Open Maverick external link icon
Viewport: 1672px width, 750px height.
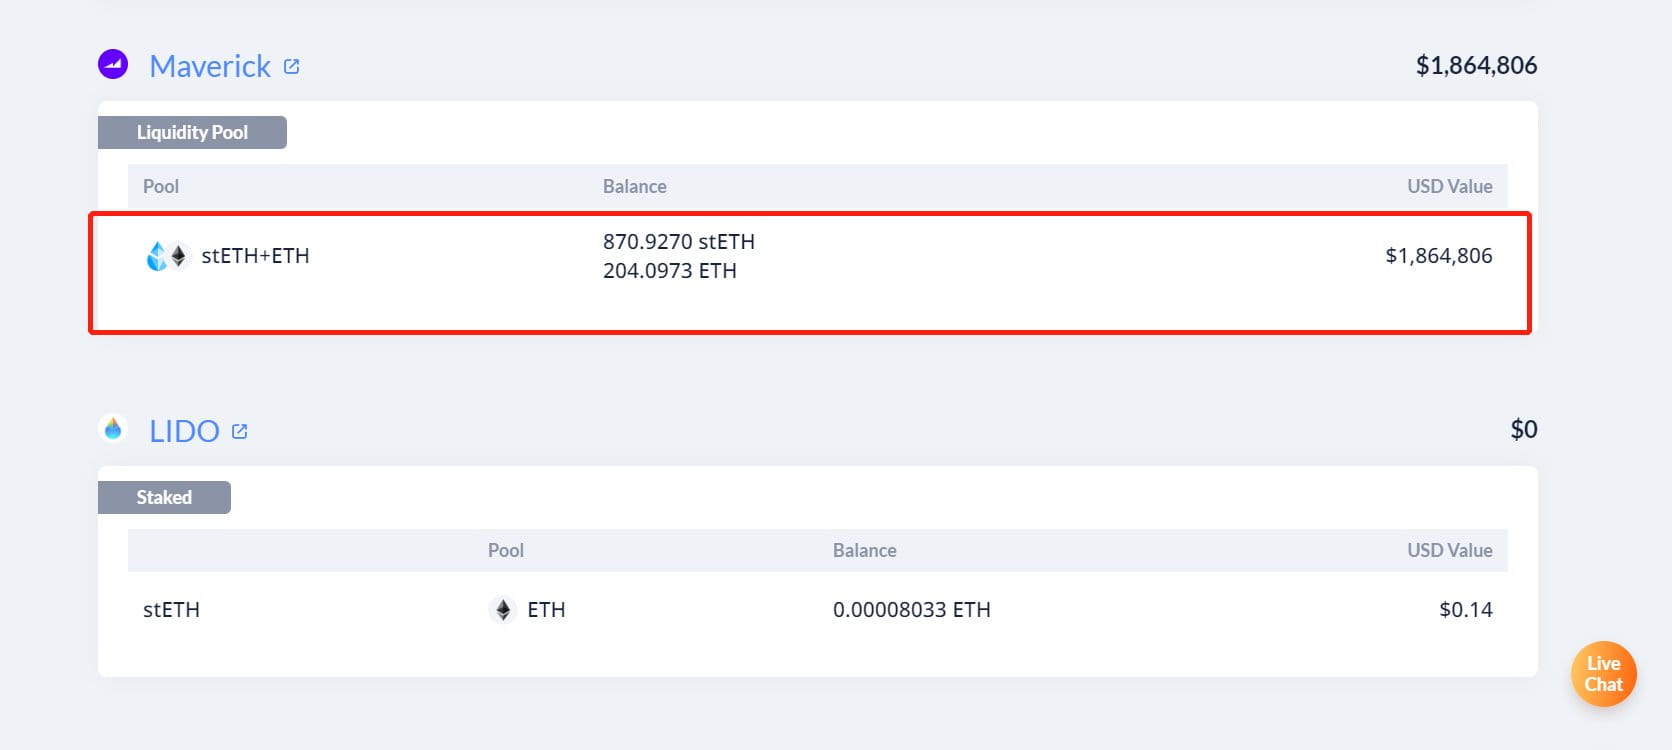[292, 66]
